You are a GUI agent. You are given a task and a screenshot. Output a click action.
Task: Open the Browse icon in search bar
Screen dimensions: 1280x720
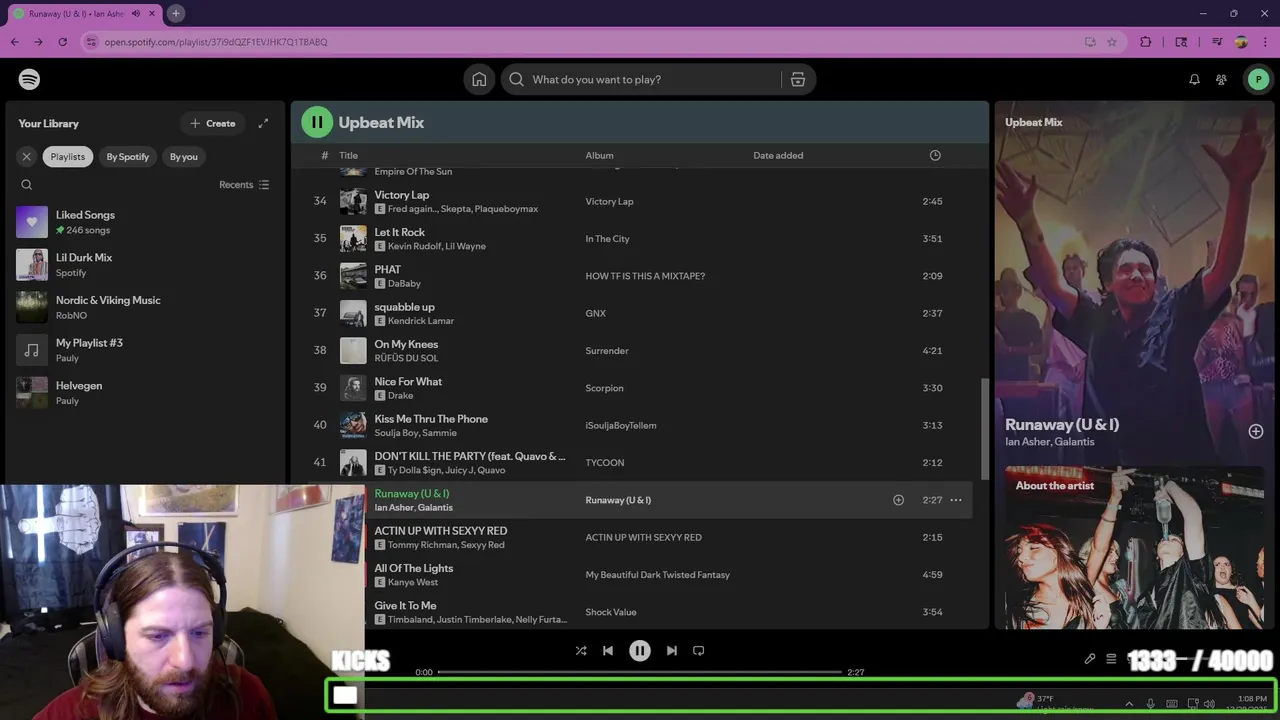[x=798, y=79]
